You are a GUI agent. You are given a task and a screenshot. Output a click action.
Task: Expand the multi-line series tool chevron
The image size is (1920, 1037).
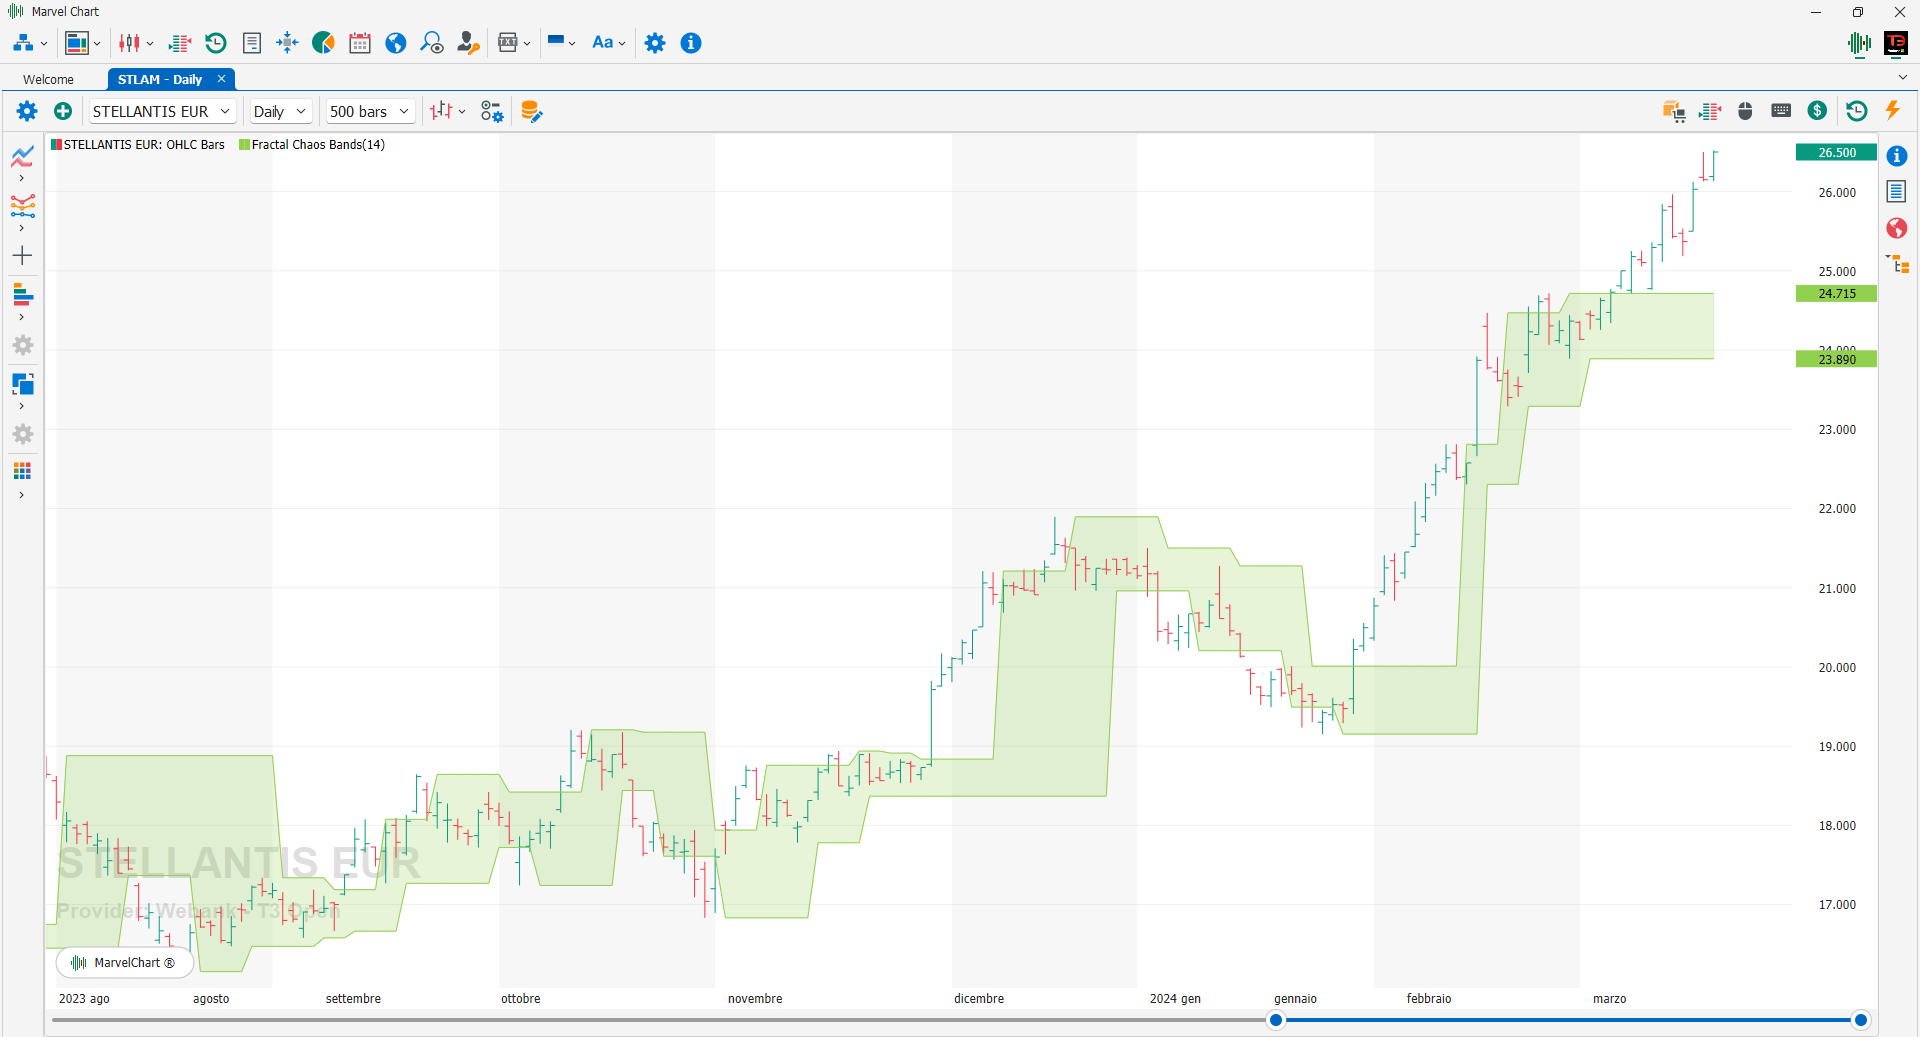pos(21,228)
